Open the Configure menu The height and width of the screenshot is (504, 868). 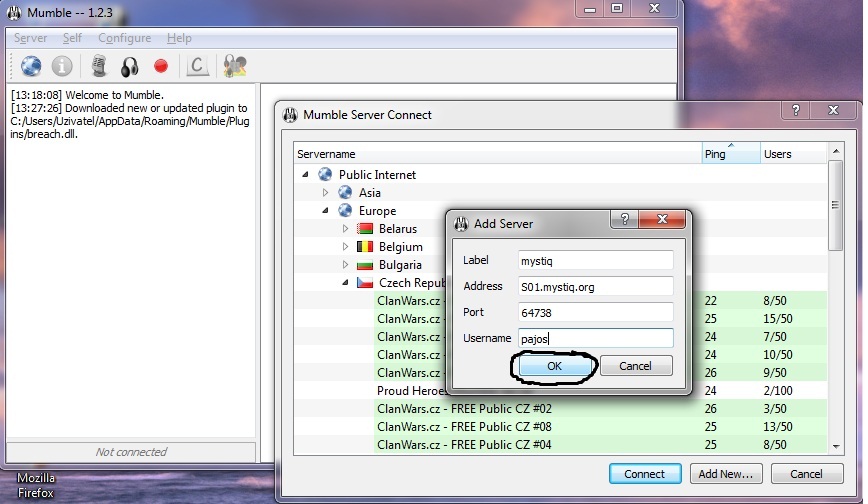point(125,38)
